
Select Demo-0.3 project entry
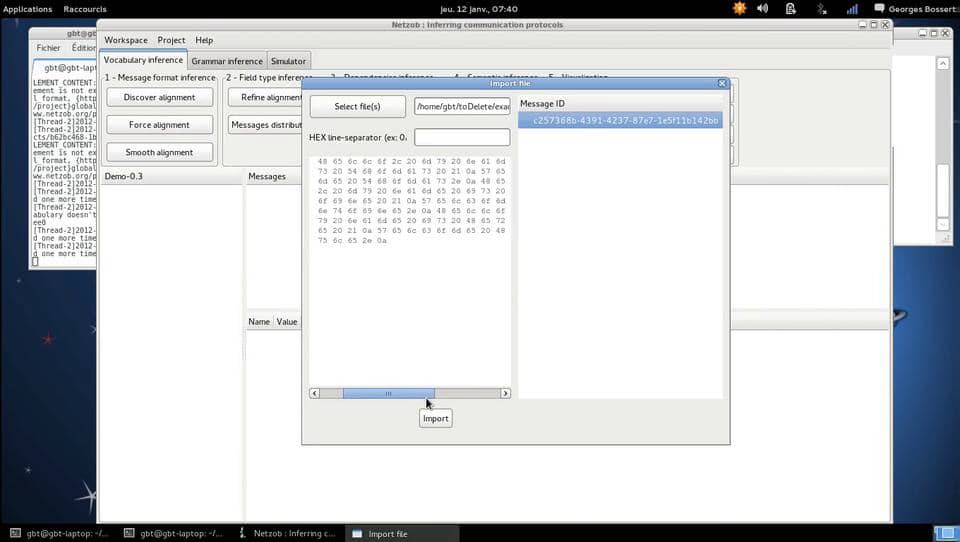click(124, 176)
